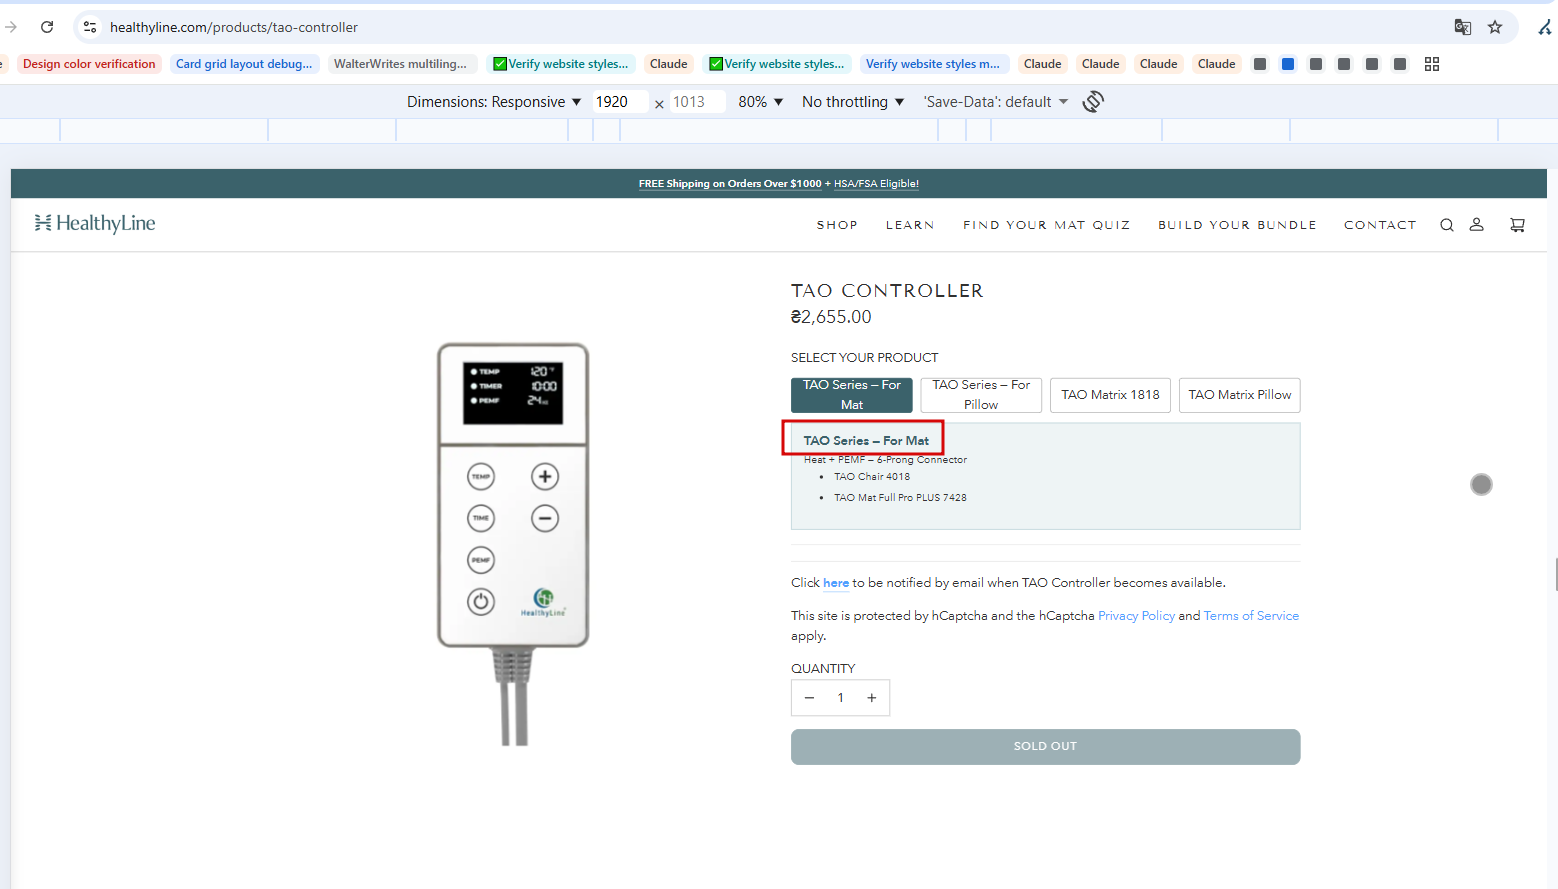Screen dimensions: 1558x889
Task: Select the TAO Series – For Mat option
Action: (852, 395)
